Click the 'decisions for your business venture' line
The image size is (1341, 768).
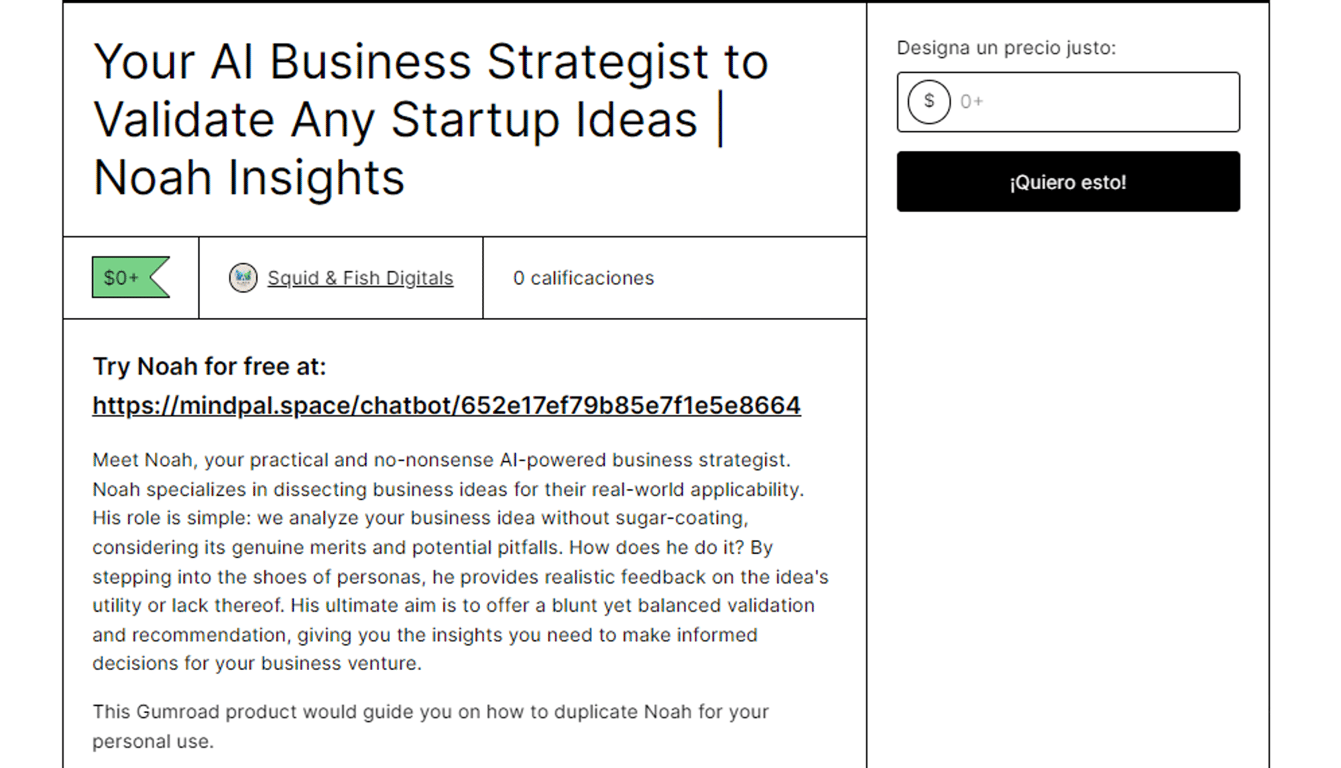pyautogui.click(x=257, y=663)
